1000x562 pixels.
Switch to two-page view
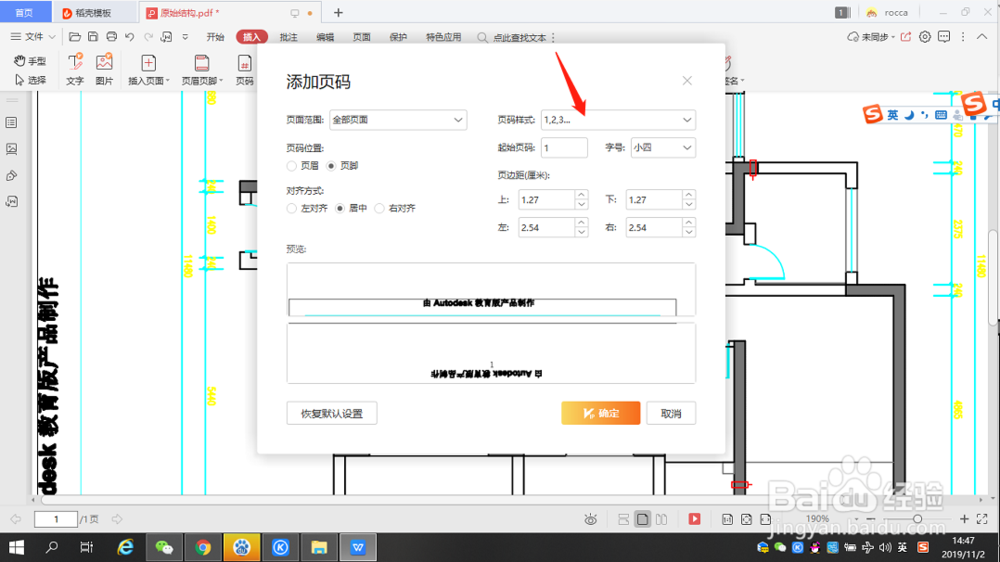(x=661, y=519)
